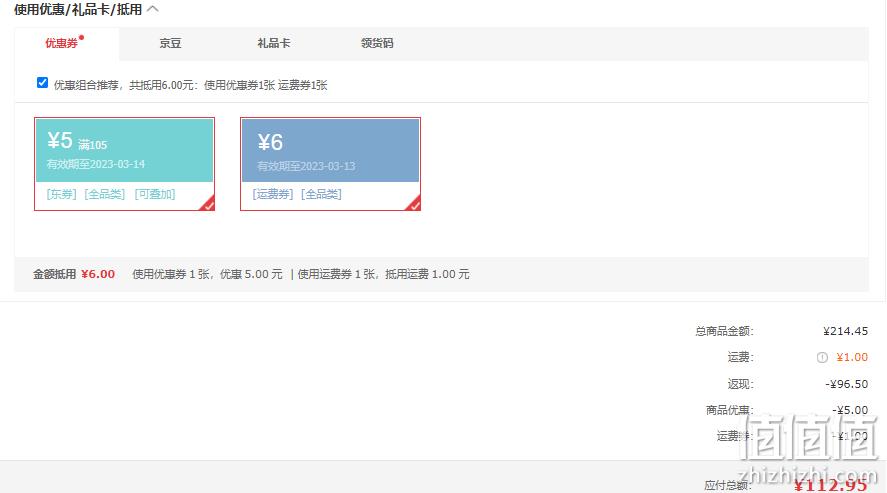This screenshot has height=493, width=887.
Task: Uncheck the 优惠组合推荐 checkbox
Action: [42, 83]
